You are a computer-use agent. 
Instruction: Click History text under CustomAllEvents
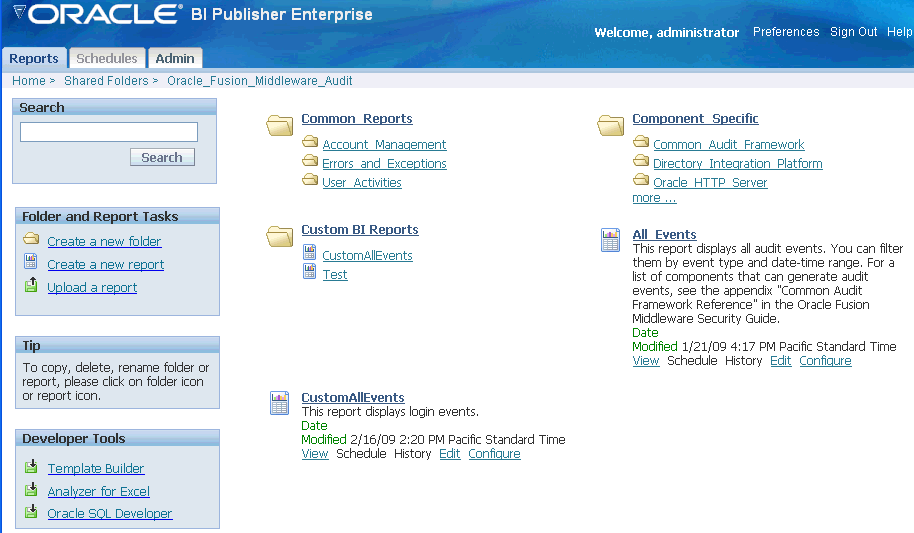(412, 454)
